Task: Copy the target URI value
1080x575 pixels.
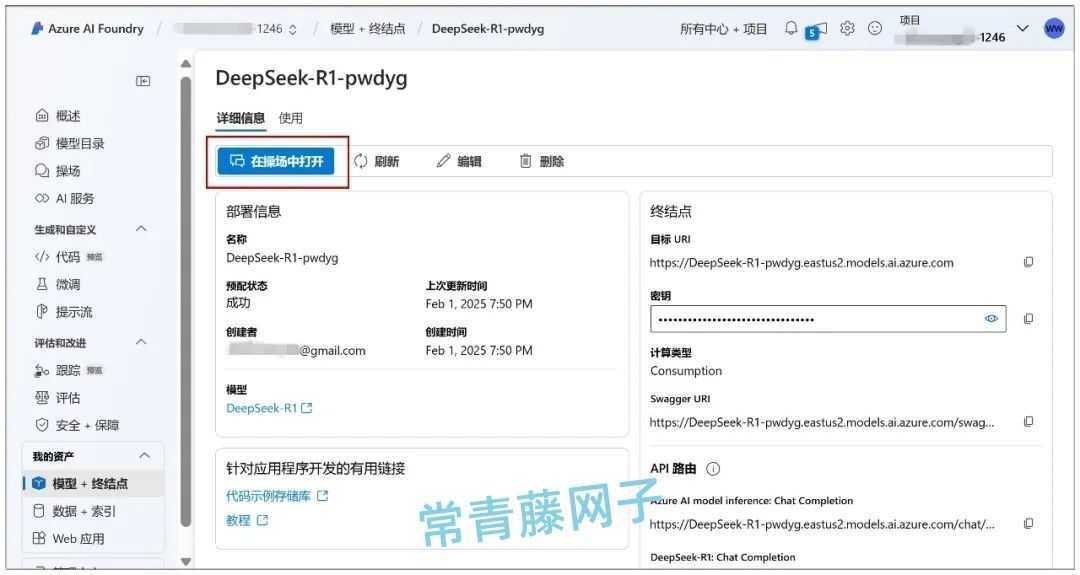Action: pyautogui.click(x=1028, y=262)
